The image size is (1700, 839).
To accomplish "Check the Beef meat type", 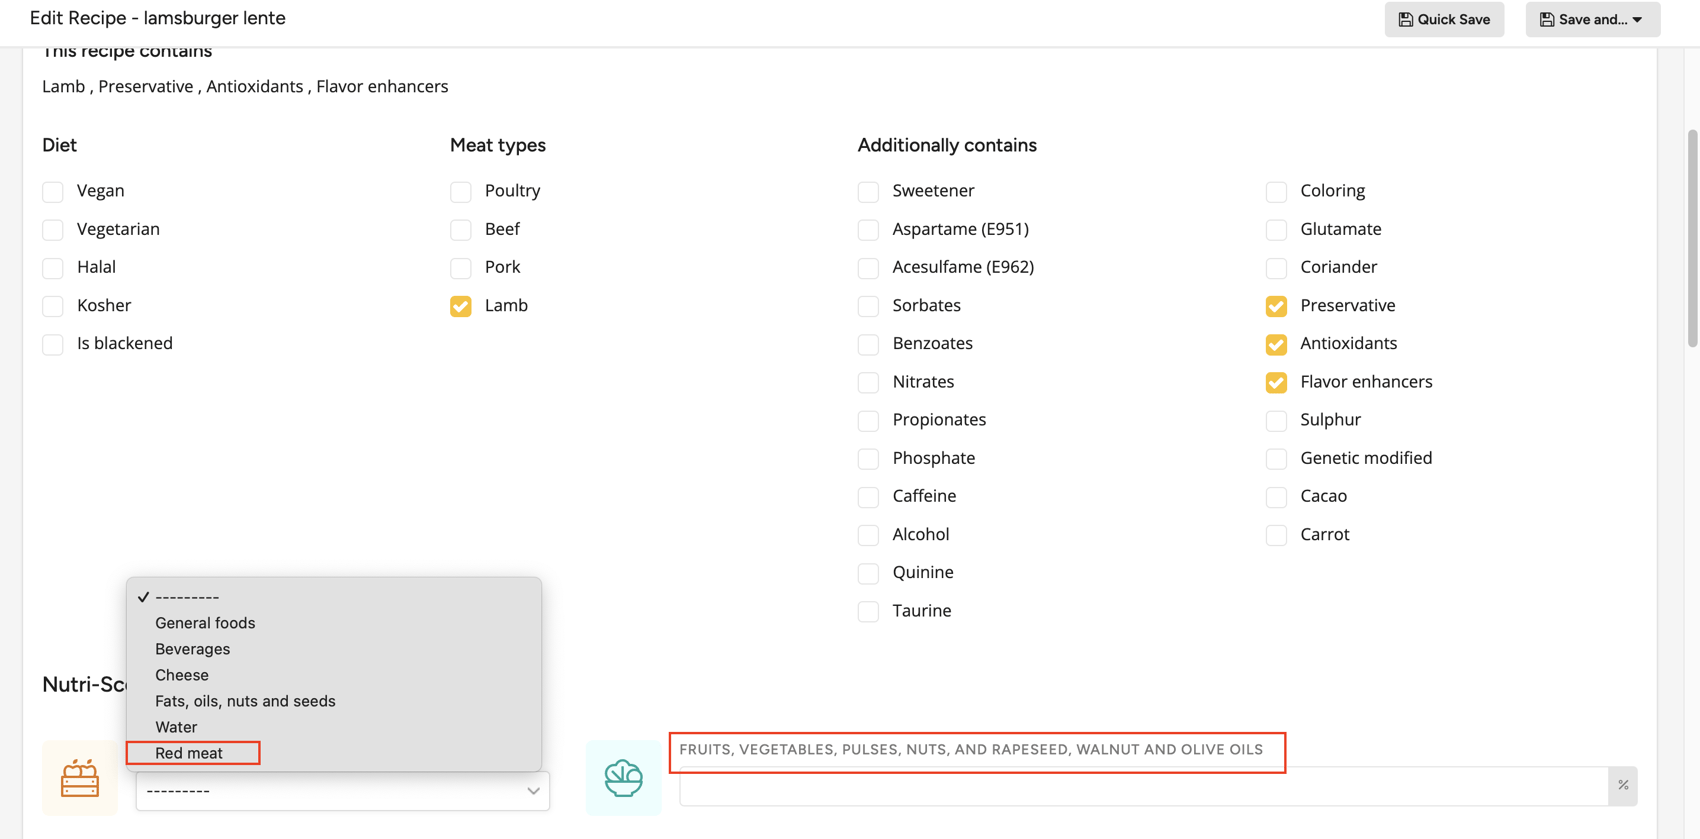I will pyautogui.click(x=461, y=229).
